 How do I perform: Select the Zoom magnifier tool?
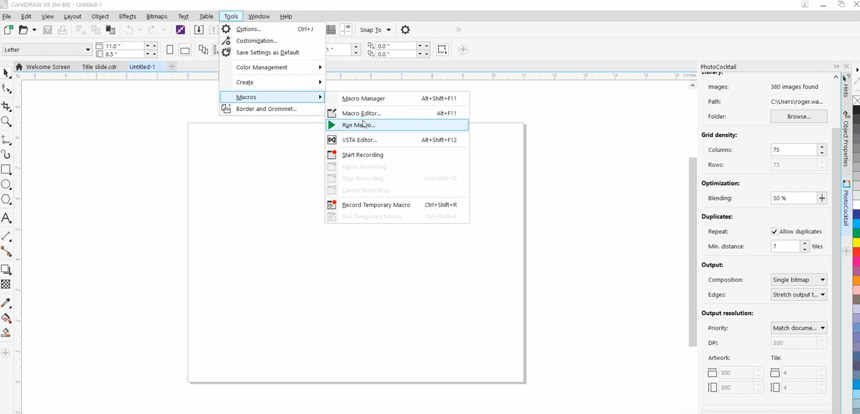6,122
